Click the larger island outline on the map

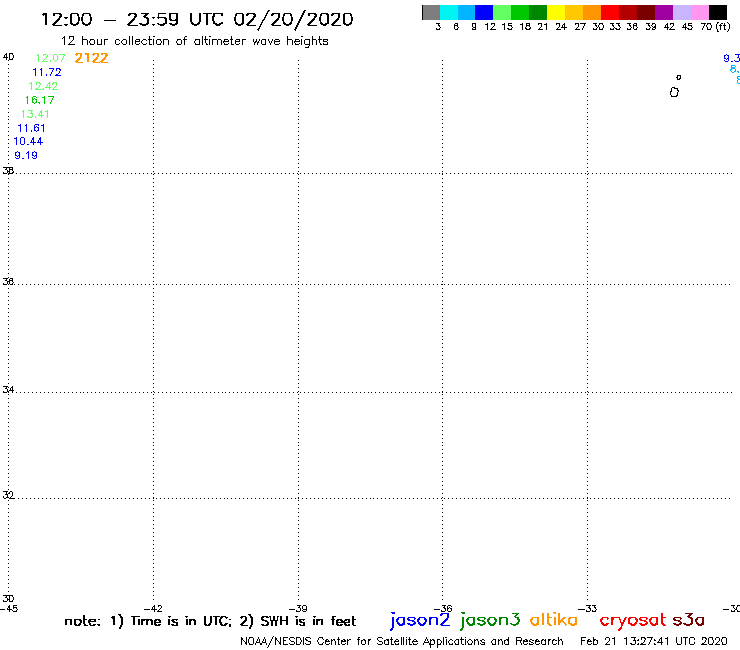coord(674,92)
